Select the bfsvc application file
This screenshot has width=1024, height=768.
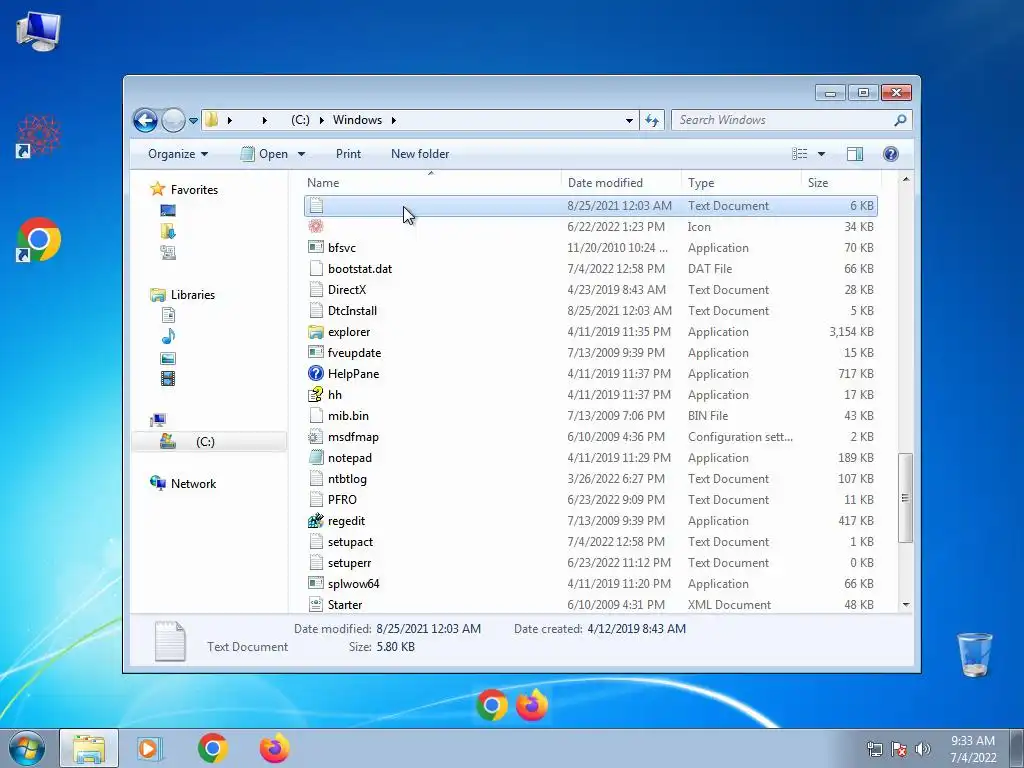click(591, 248)
